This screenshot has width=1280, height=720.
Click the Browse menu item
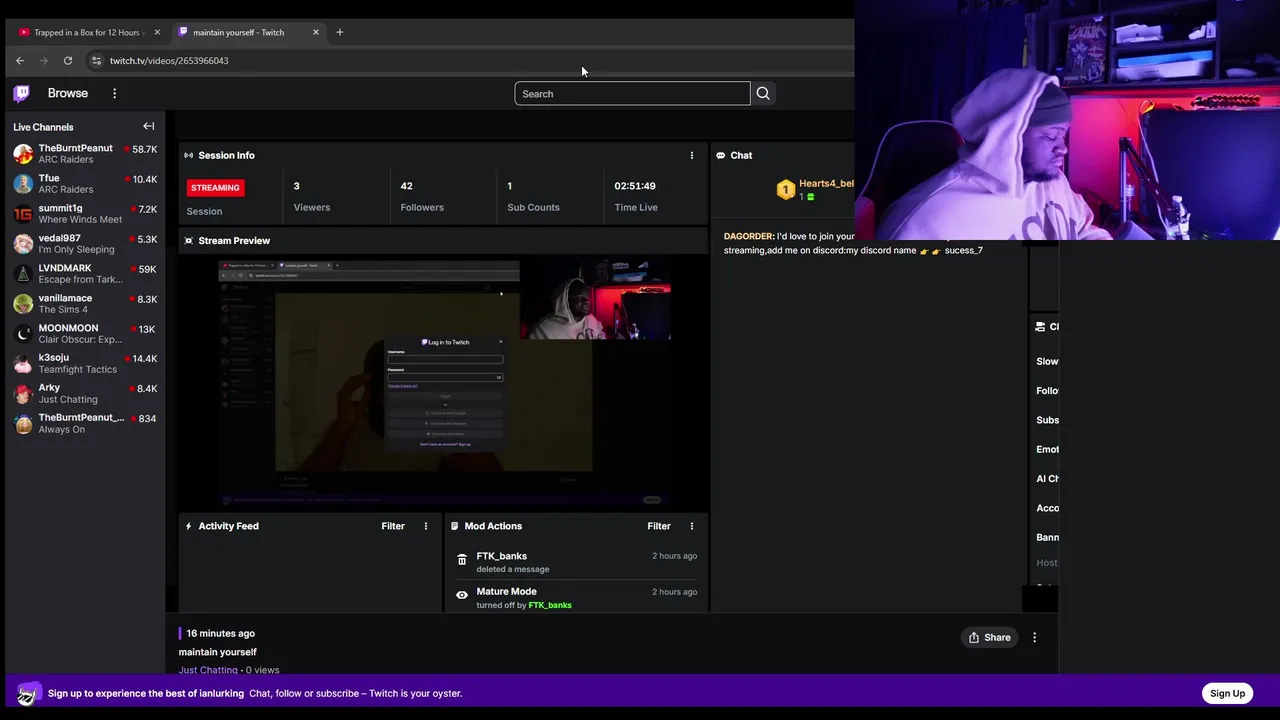point(68,93)
